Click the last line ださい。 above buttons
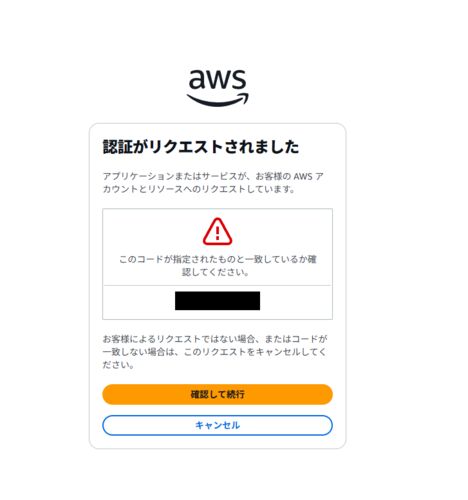This screenshot has height=500, width=468. tap(118, 365)
